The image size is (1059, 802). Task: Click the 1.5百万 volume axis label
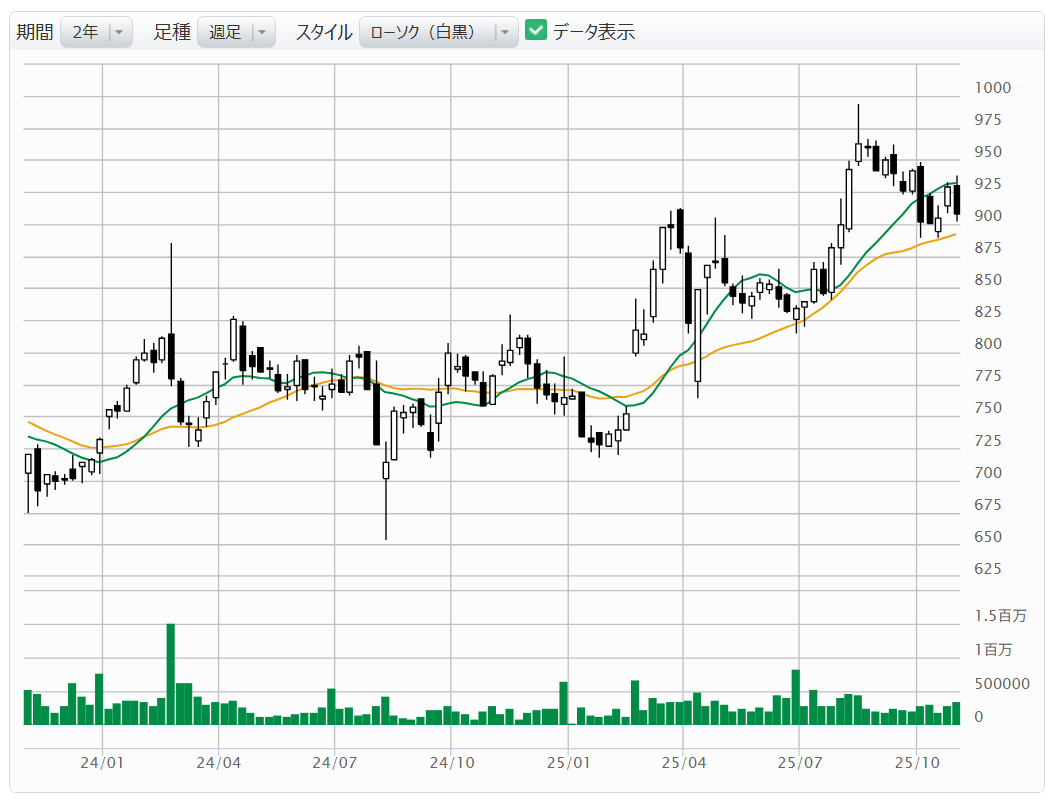coord(1000,615)
